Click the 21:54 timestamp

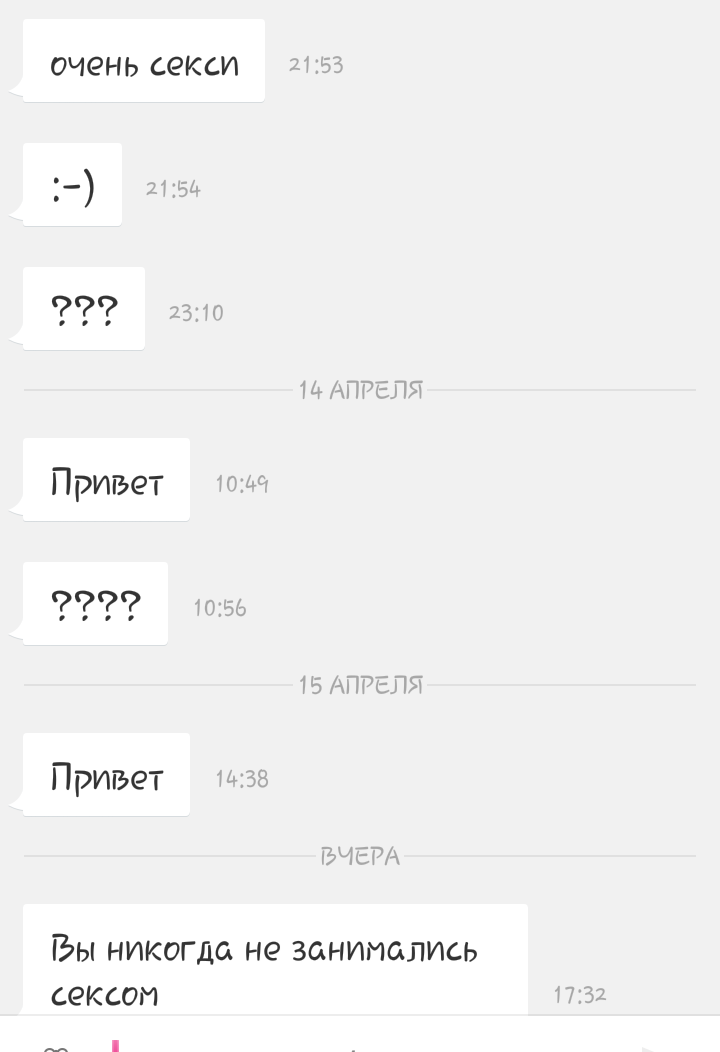click(x=173, y=188)
